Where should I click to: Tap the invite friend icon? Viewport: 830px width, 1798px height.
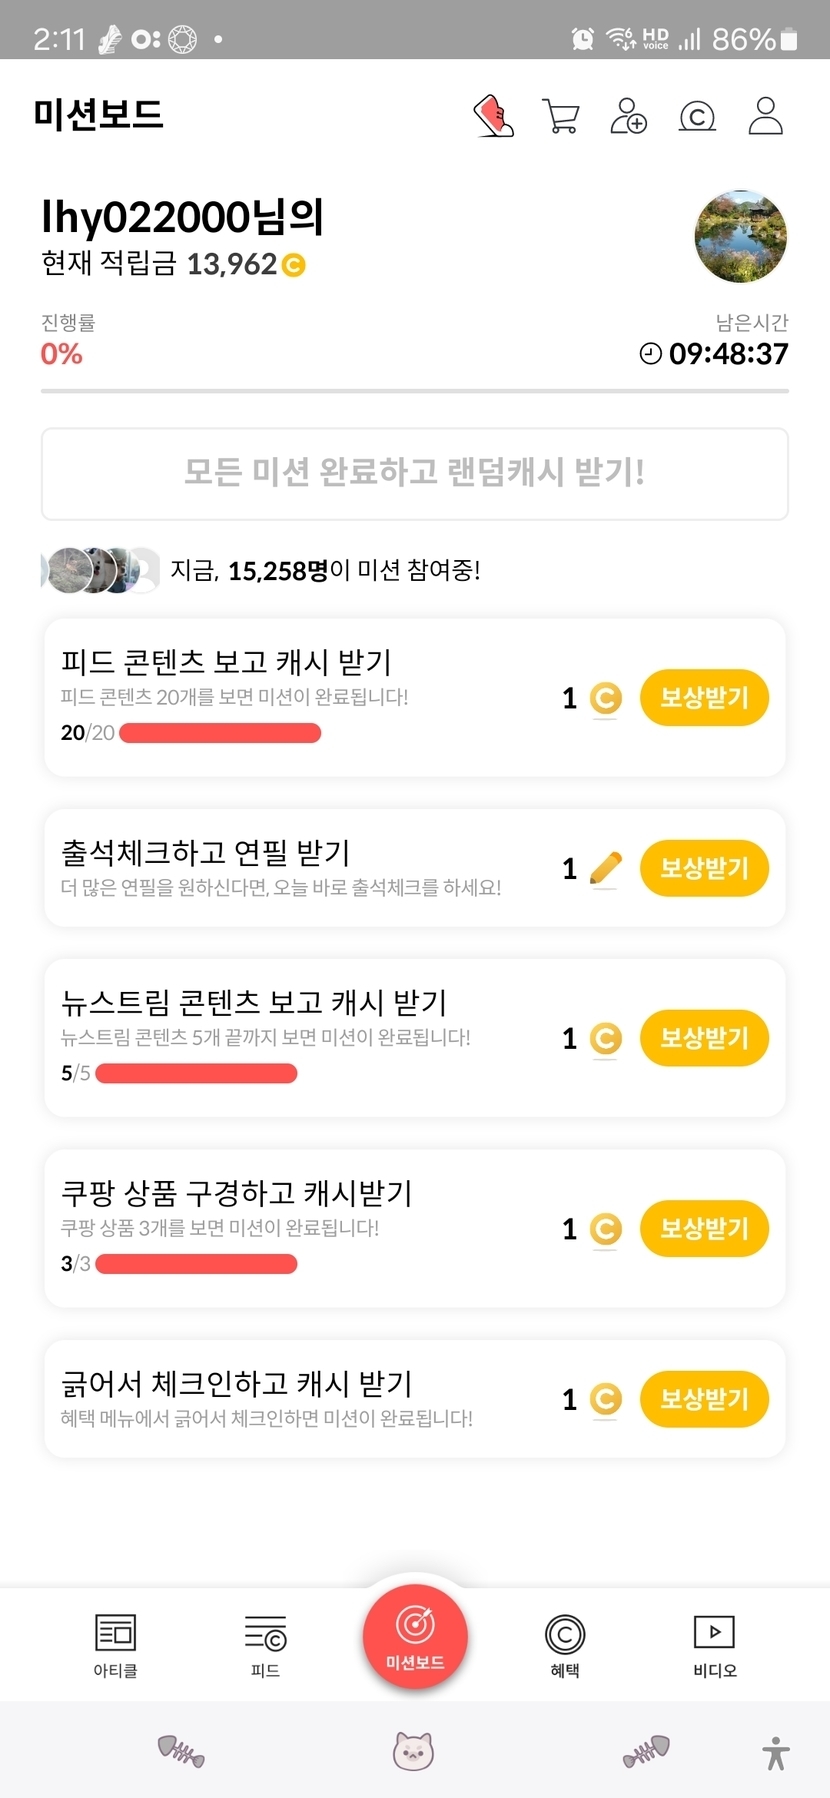click(x=628, y=116)
